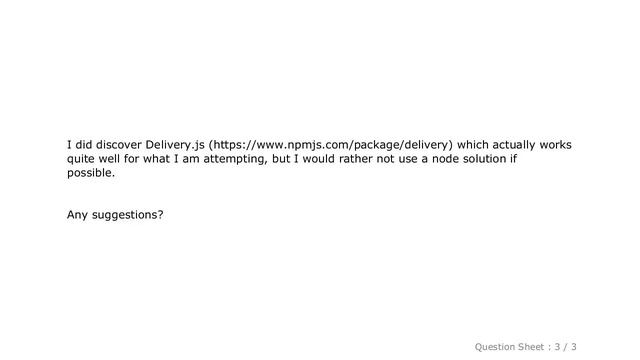Screen dimensions: 640x360
Task: Click the phrase 'I did discover'
Action: [x=104, y=145]
